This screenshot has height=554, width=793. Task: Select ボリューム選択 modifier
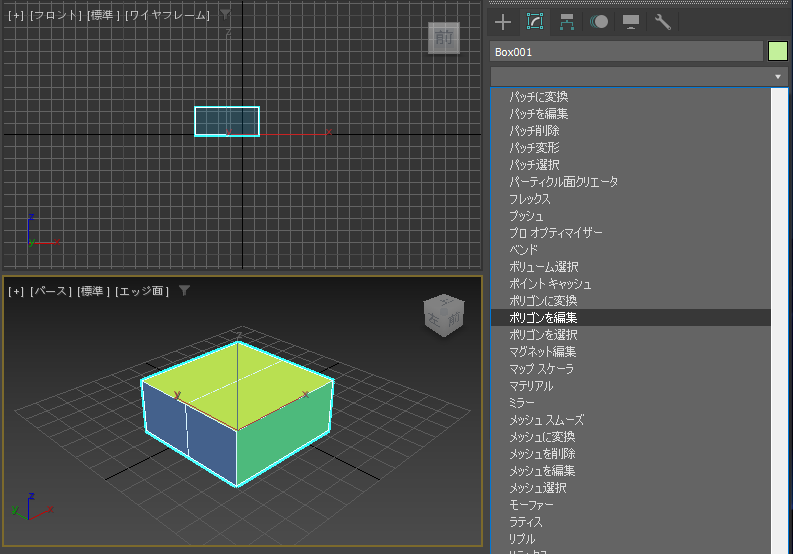(631, 267)
